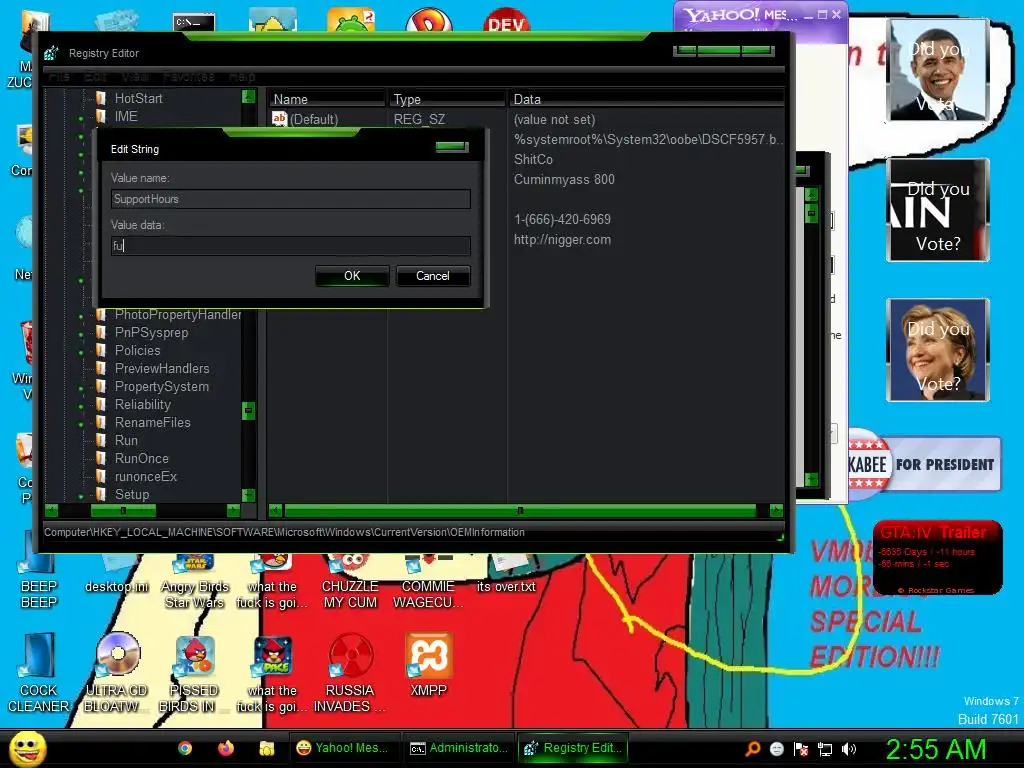Open the Favorites menu in Registry Editor

[x=189, y=77]
